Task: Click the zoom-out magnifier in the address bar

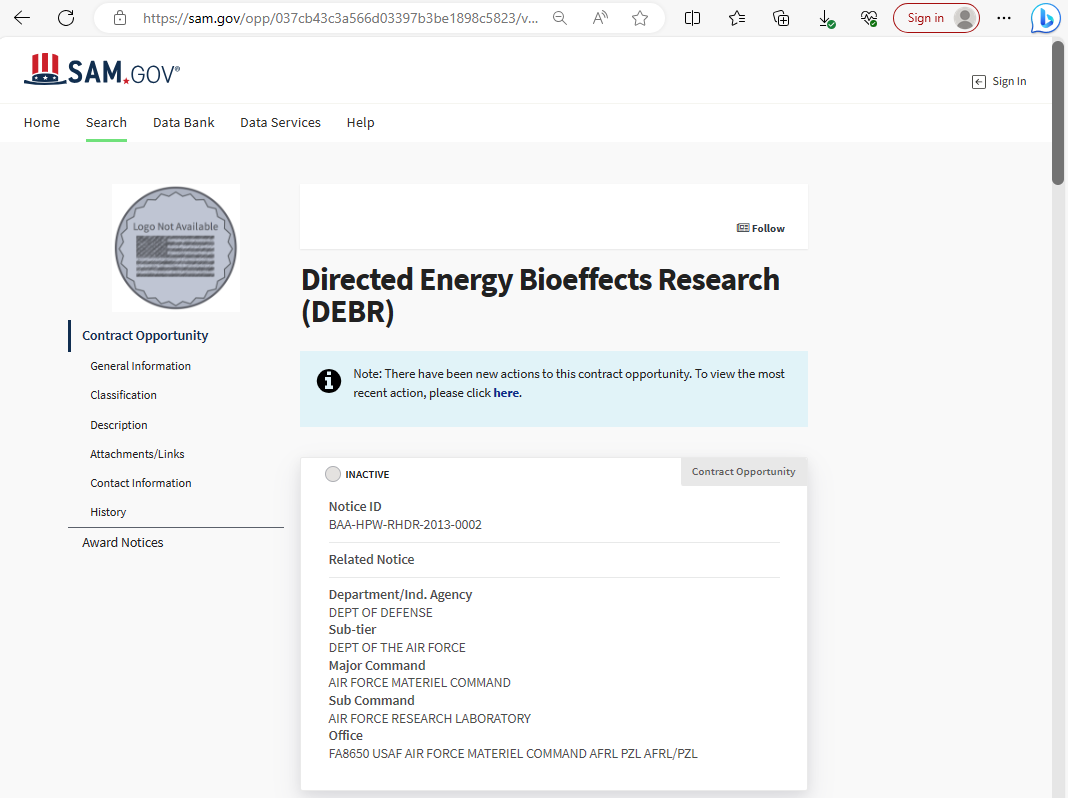Action: pos(560,17)
